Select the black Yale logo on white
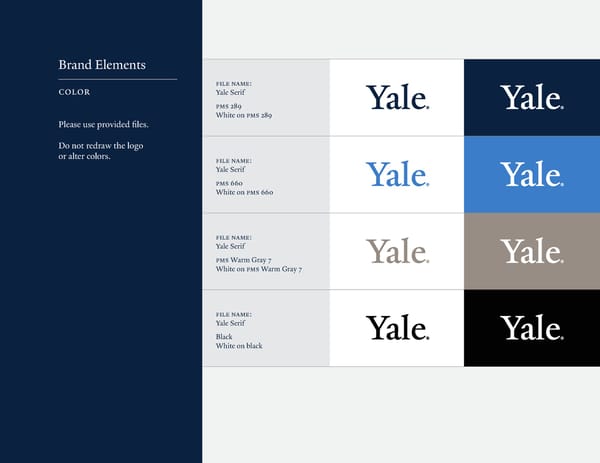The image size is (600, 463). pos(397,327)
